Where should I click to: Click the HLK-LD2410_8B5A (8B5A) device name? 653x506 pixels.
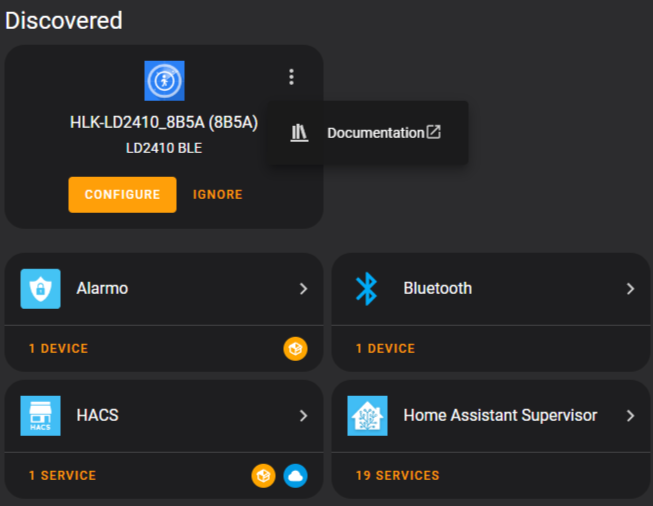point(164,122)
